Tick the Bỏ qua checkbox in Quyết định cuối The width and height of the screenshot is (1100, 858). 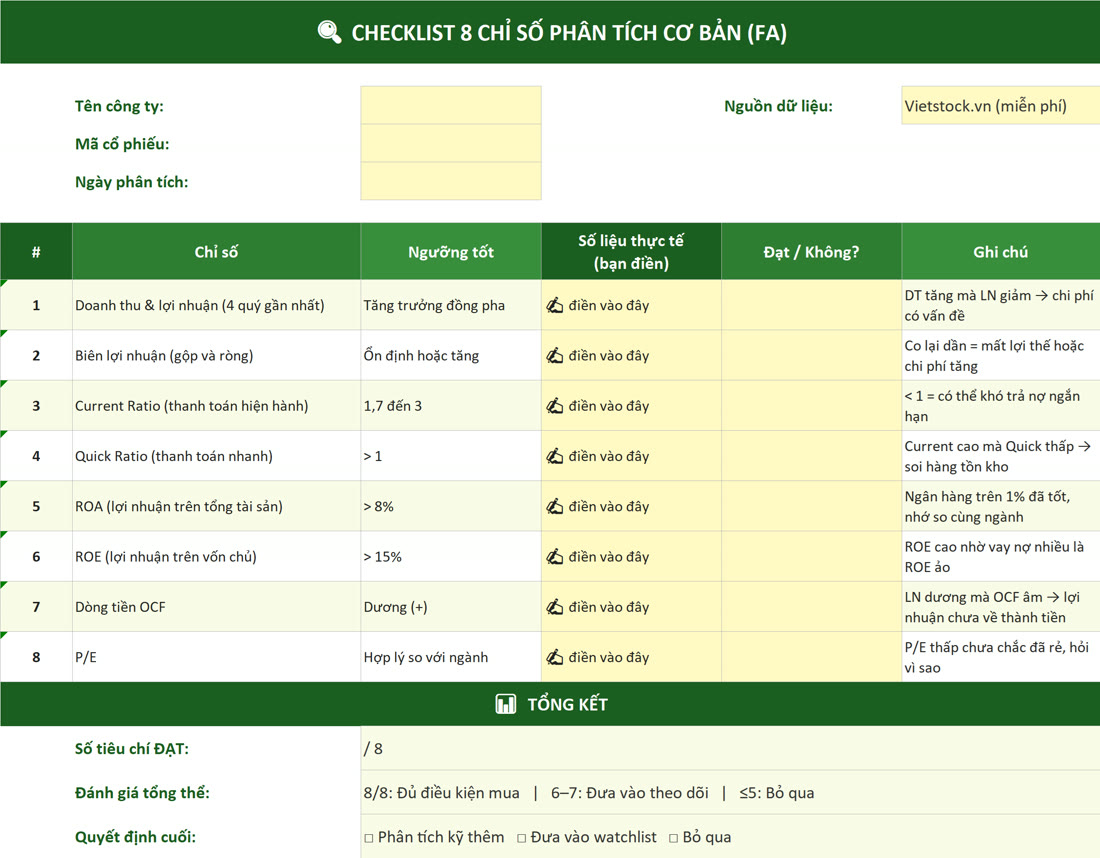673,838
